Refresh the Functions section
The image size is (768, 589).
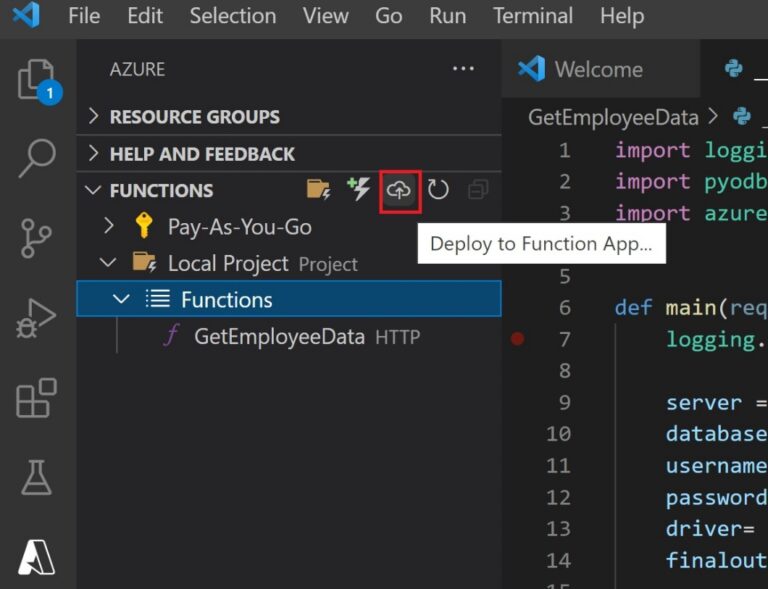click(438, 189)
